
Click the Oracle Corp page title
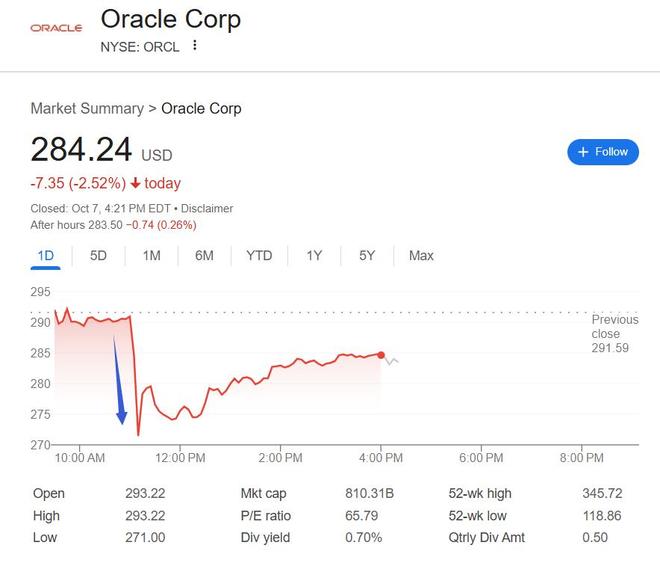(x=171, y=19)
